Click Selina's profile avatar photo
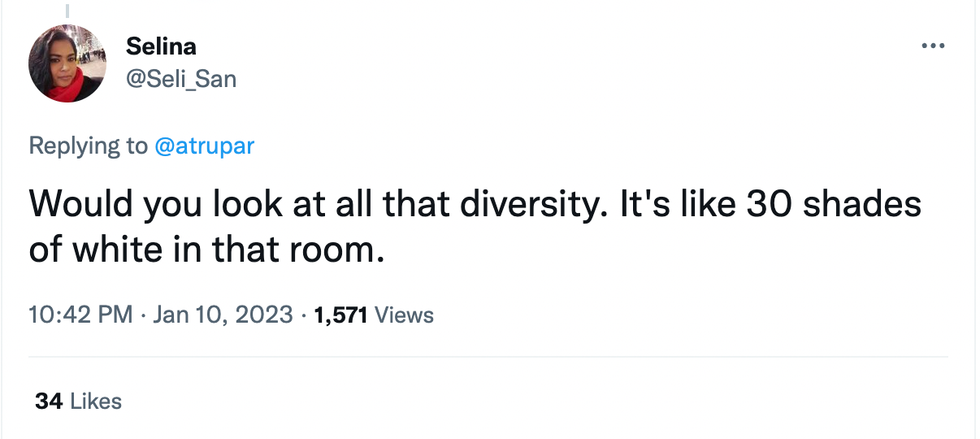This screenshot has height=439, width=980. [68, 63]
